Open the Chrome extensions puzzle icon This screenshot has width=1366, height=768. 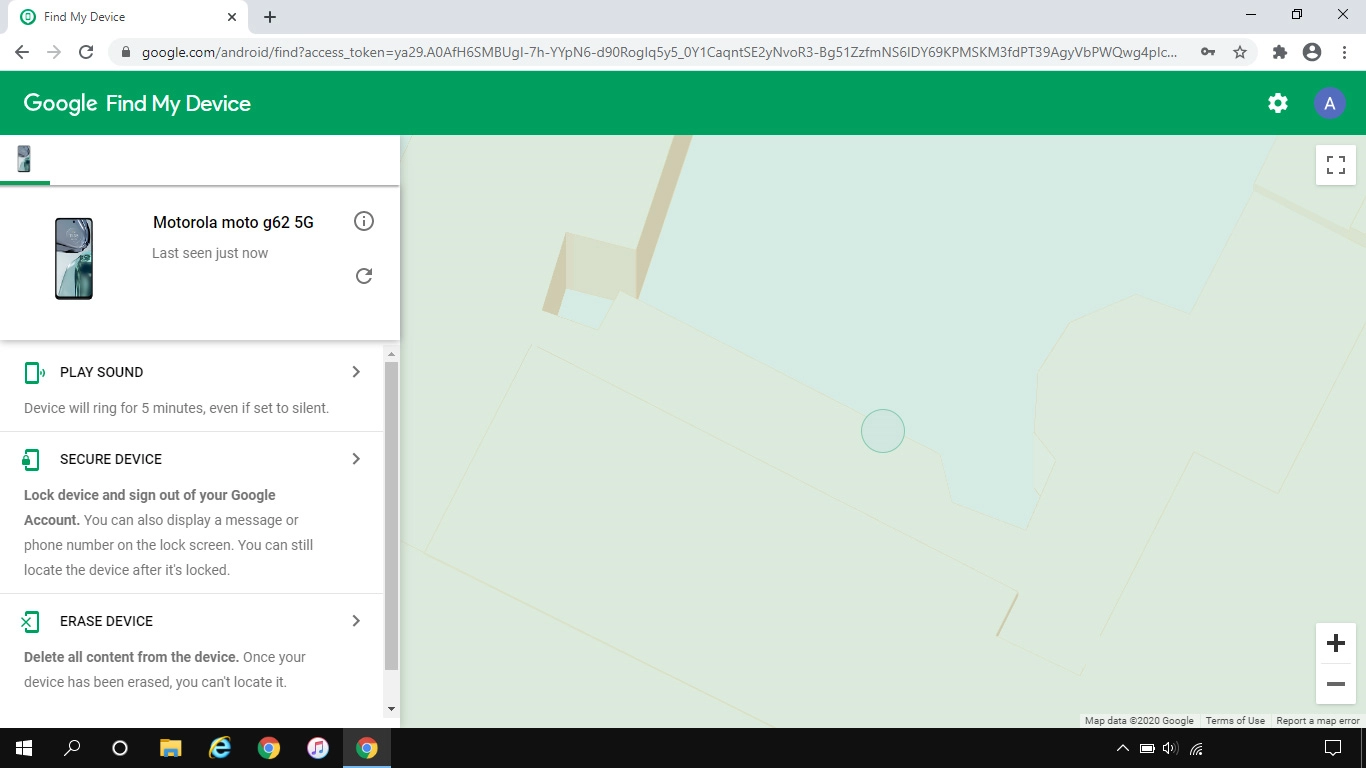pos(1279,52)
